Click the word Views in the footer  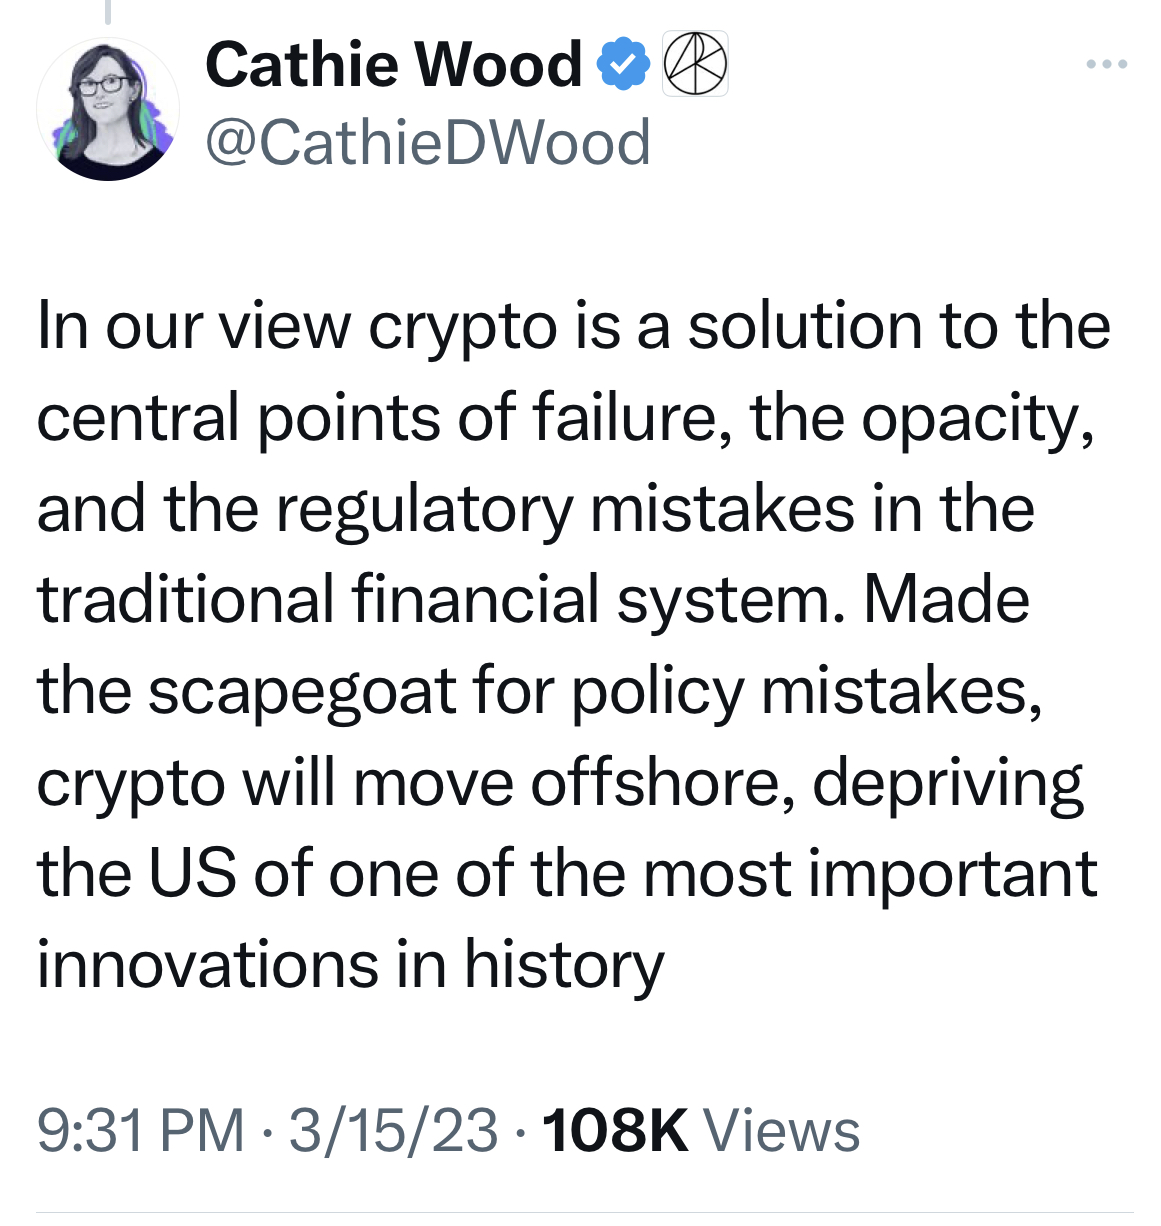(x=782, y=1130)
